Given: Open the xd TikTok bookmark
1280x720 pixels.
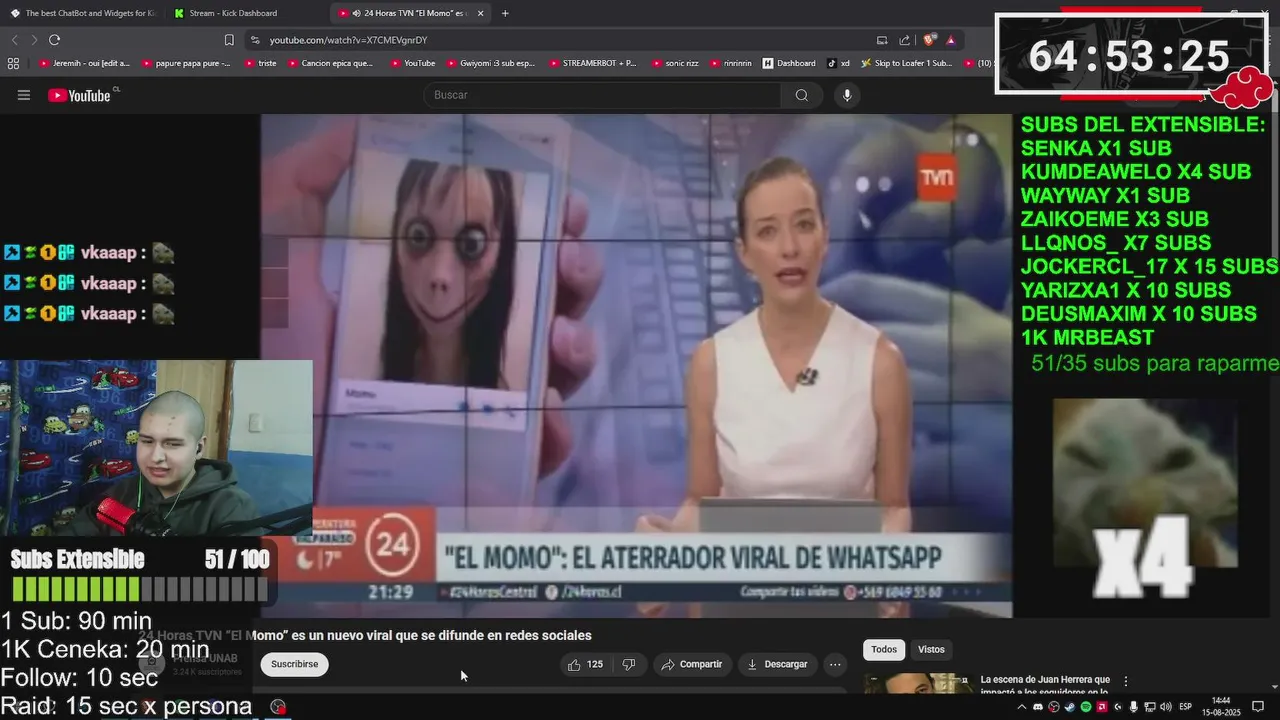Looking at the screenshot, I should pyautogui.click(x=838, y=63).
